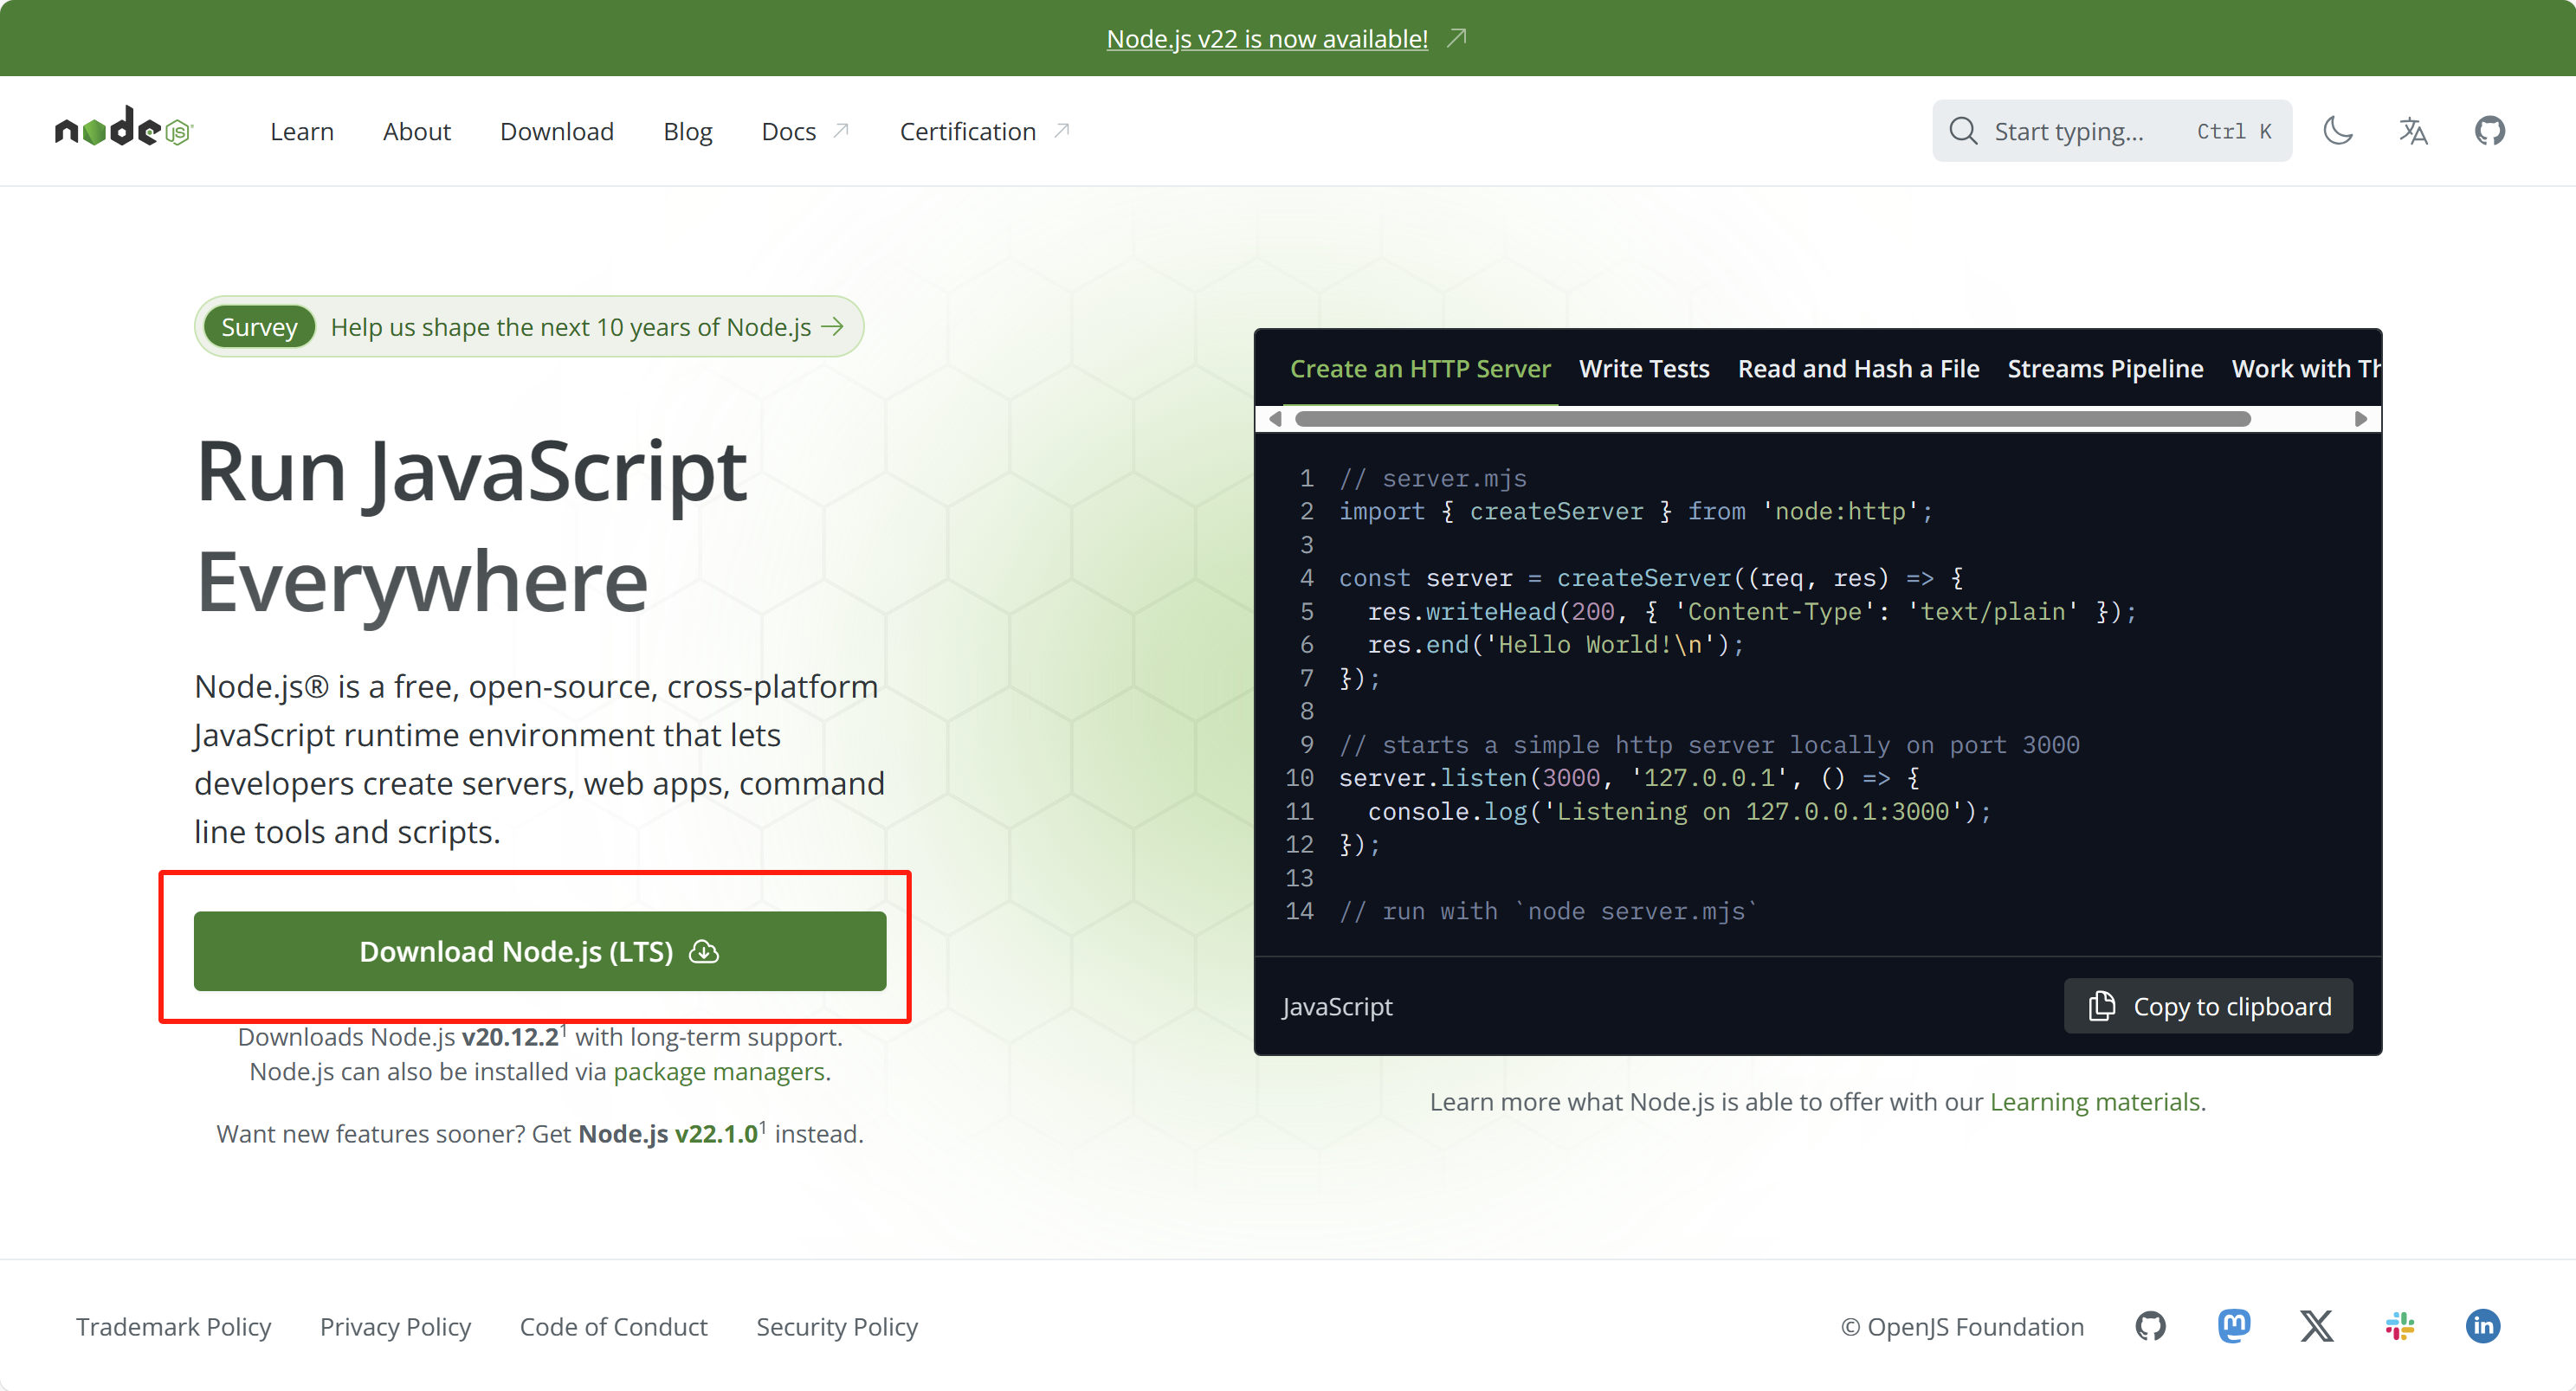
Task: Switch to the Write Tests tab
Action: (x=1644, y=368)
